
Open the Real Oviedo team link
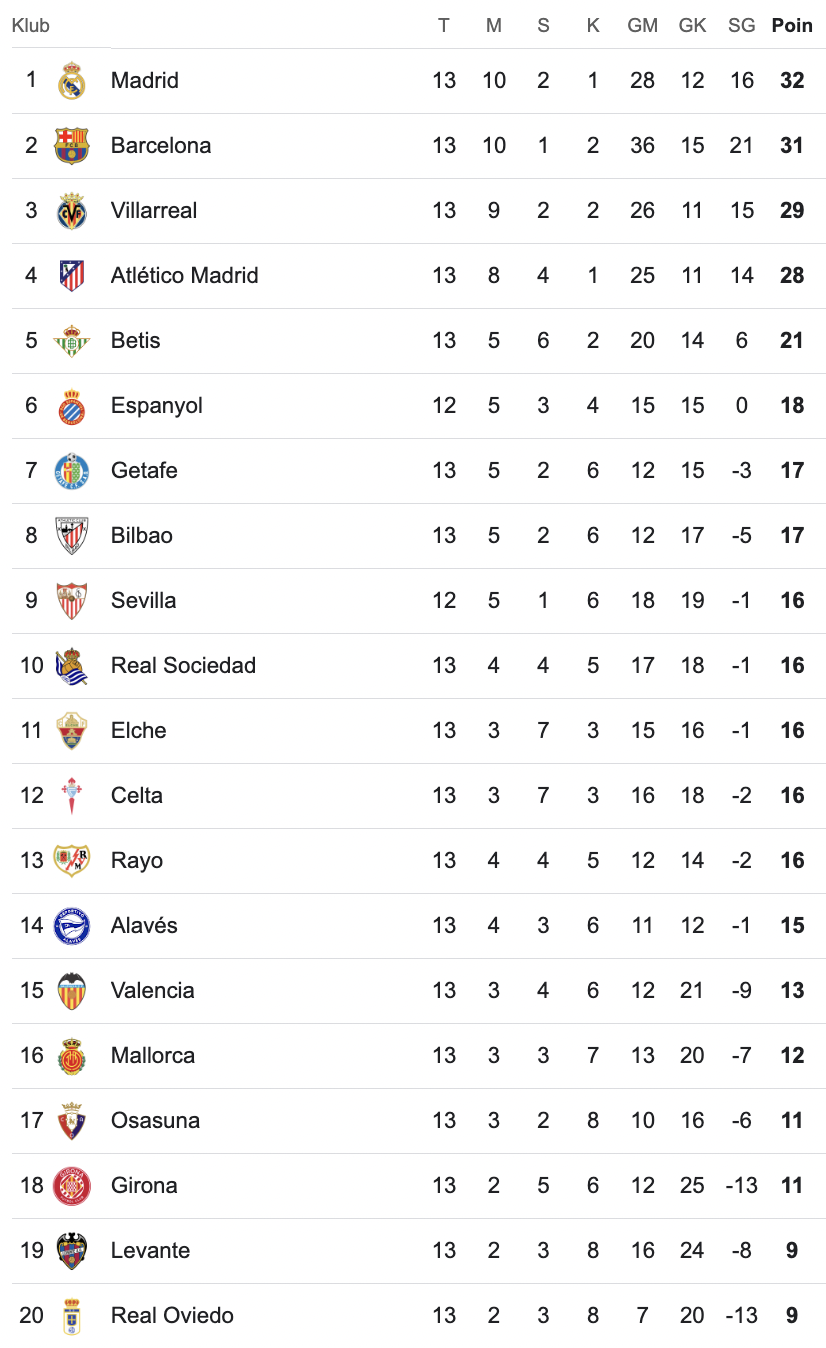pos(172,1316)
